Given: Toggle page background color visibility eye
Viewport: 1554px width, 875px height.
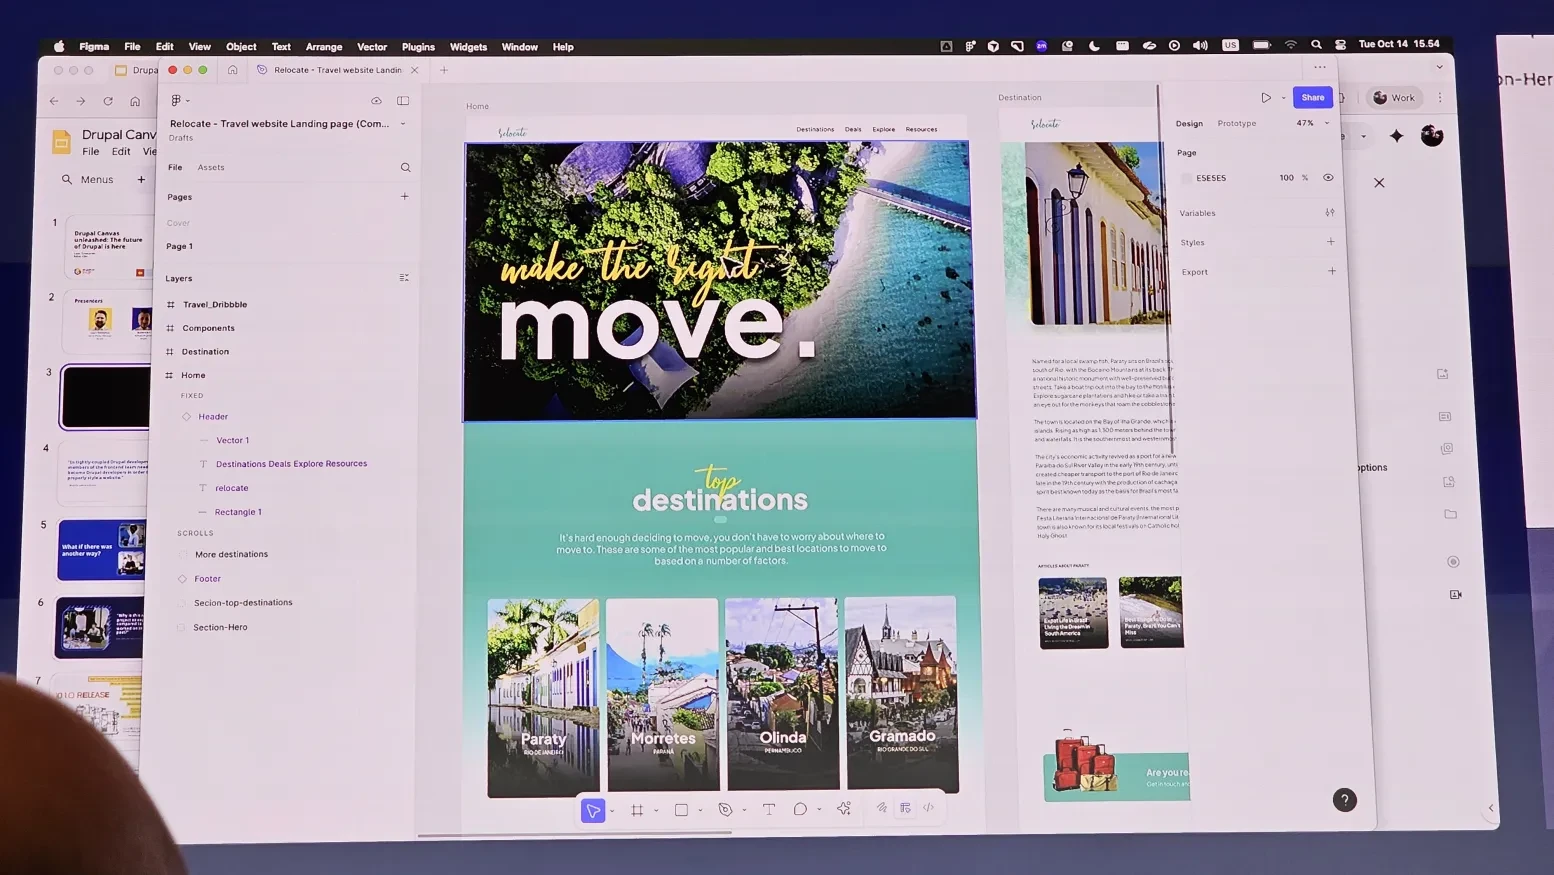Looking at the screenshot, I should click(1328, 178).
